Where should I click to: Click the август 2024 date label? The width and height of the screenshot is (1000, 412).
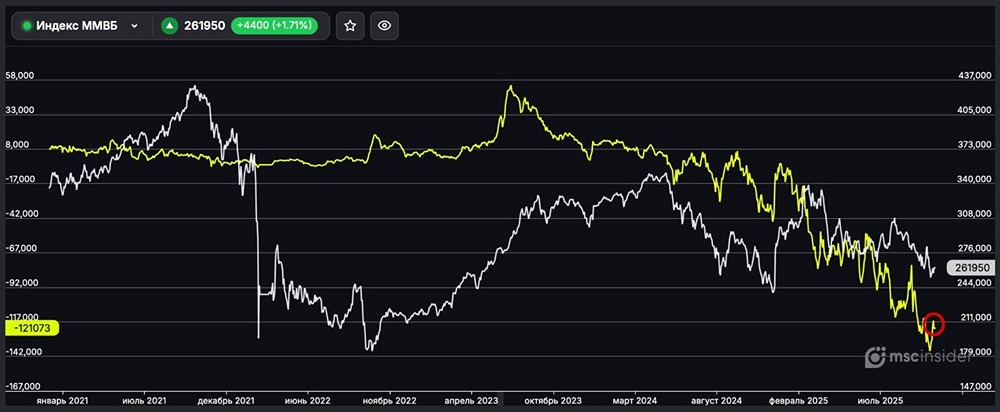[x=717, y=401]
